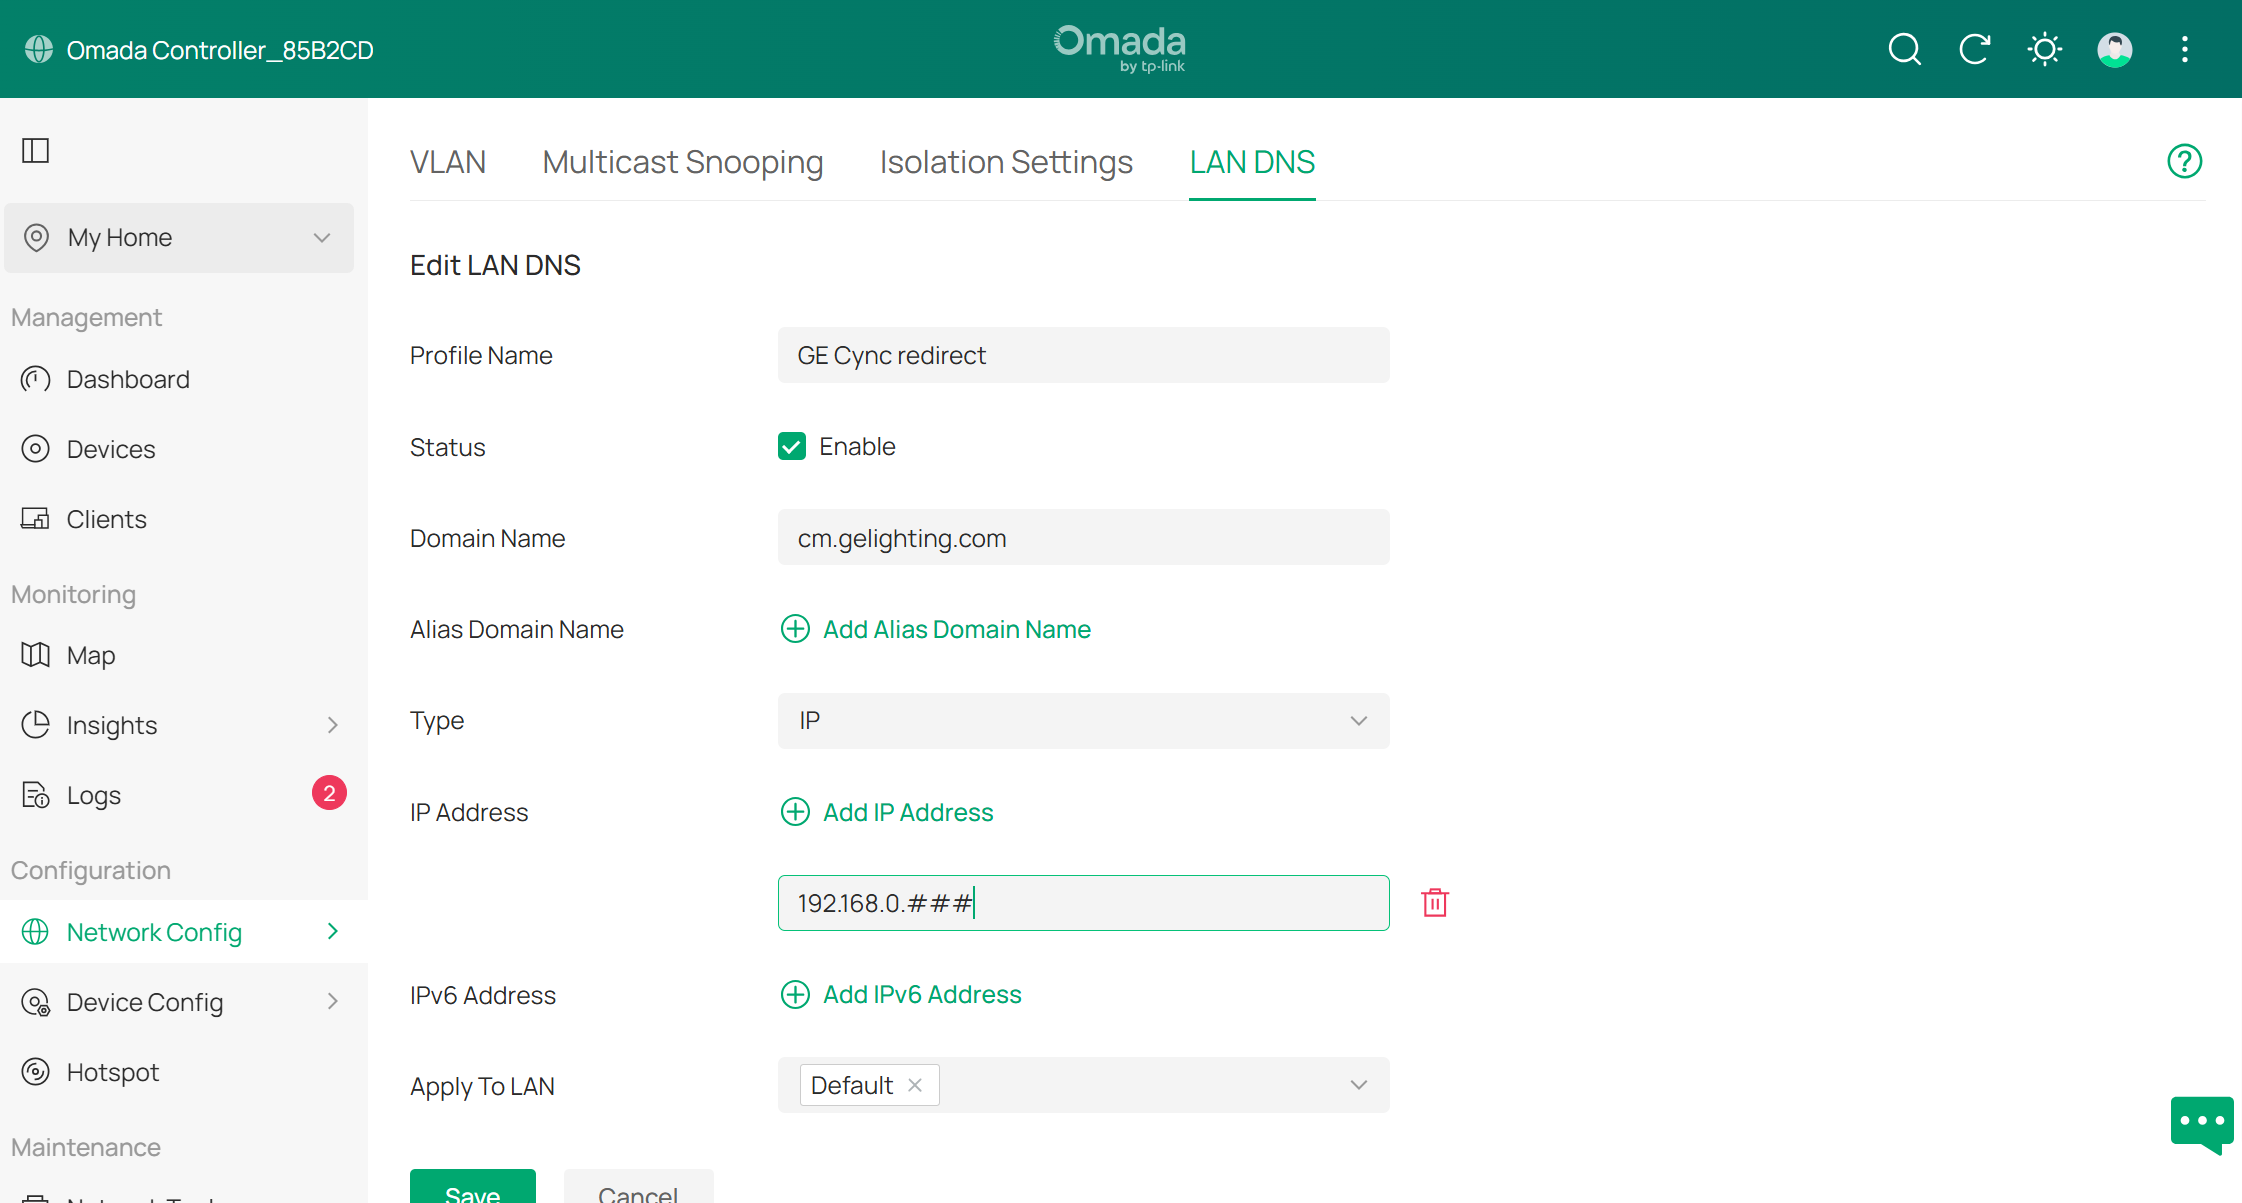Open Clients from the sidebar

click(106, 519)
